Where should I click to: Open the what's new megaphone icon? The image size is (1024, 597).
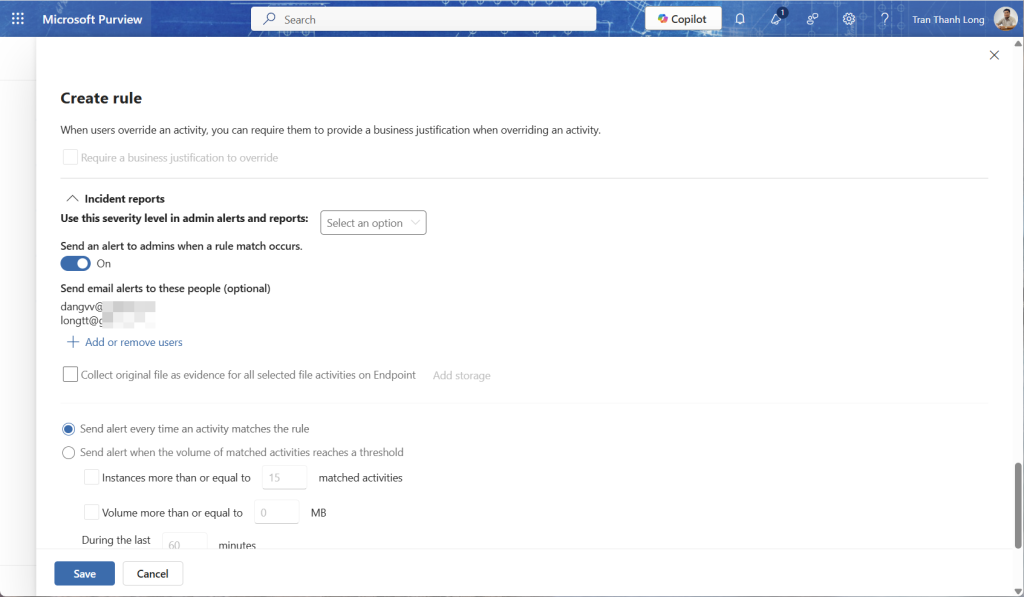(776, 19)
